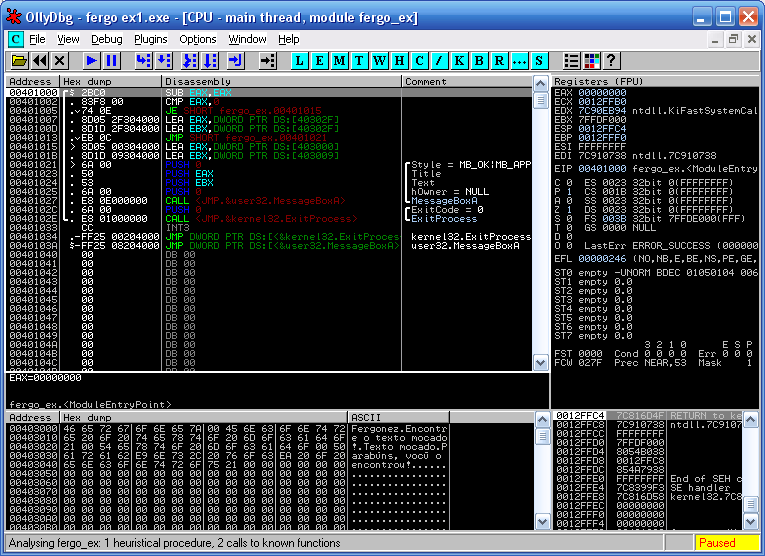Toggle the C flag value

(569, 182)
